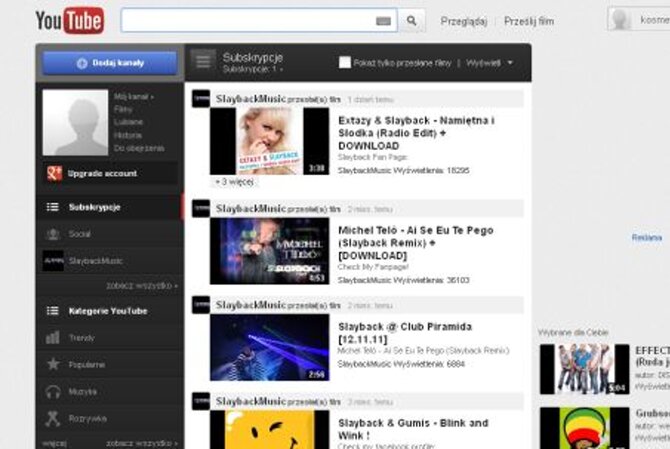Click the profile picture placeholder in sidebar

coord(75,122)
